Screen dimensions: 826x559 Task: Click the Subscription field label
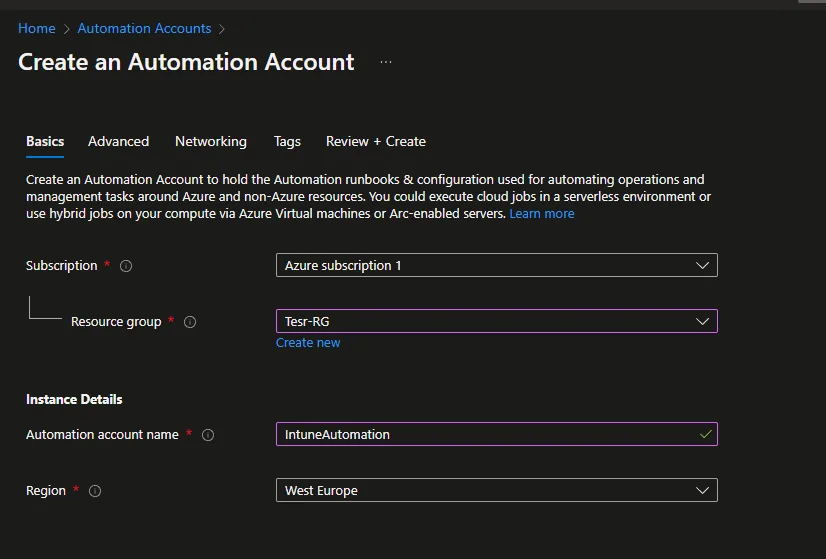click(x=62, y=266)
